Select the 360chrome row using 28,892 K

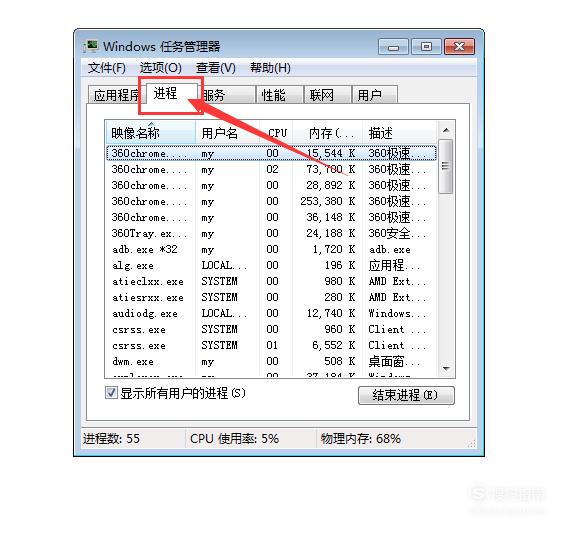click(271, 185)
